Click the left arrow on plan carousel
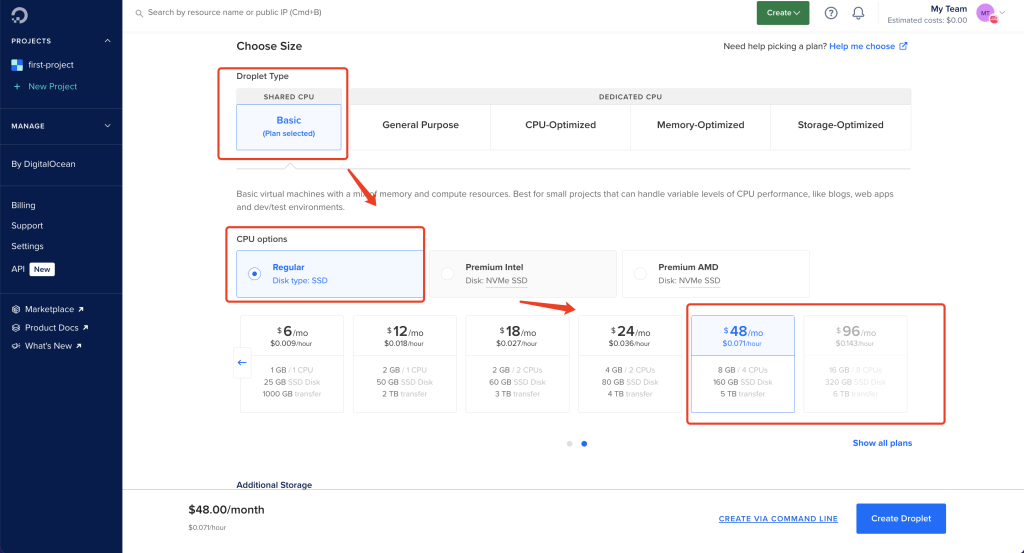This screenshot has height=553, width=1024. coord(242,362)
